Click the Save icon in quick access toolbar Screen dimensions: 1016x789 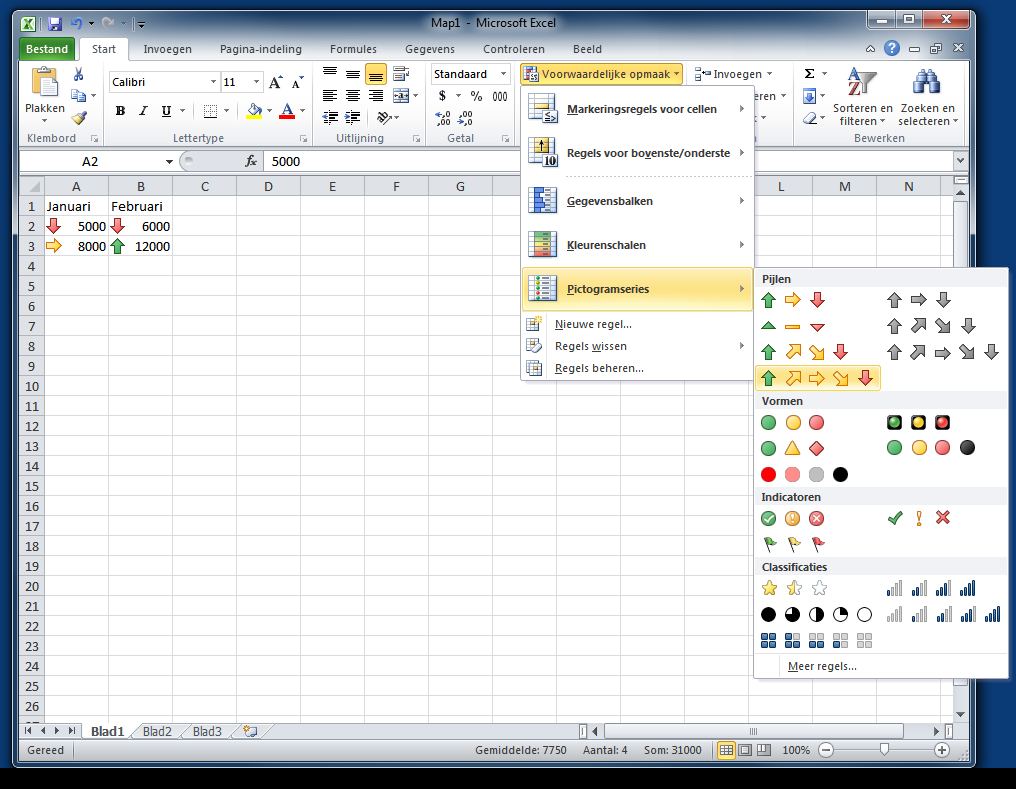tap(55, 24)
